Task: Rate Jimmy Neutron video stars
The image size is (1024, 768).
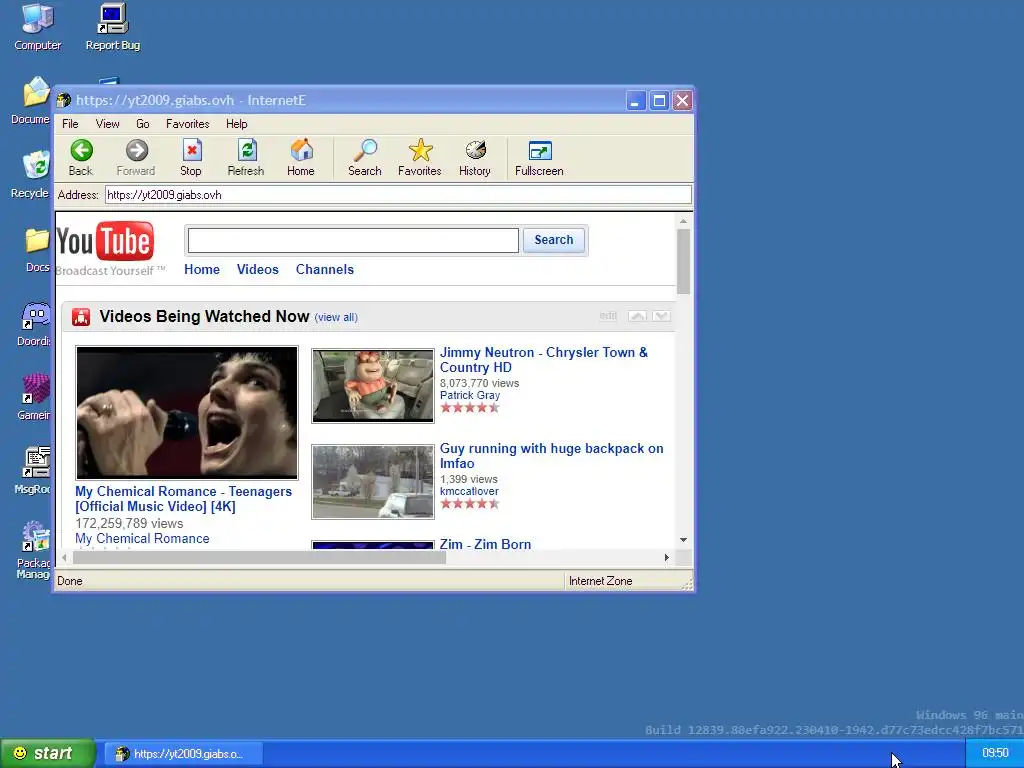Action: click(470, 408)
